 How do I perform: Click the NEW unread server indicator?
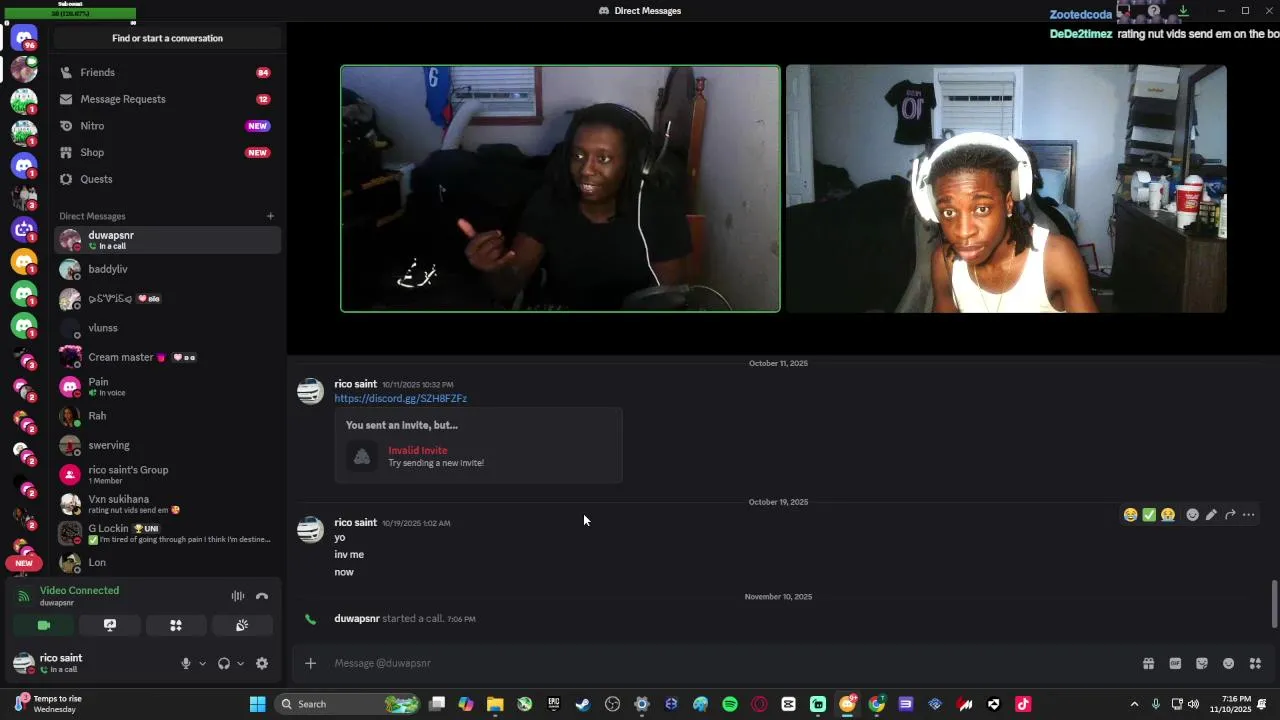(24, 563)
